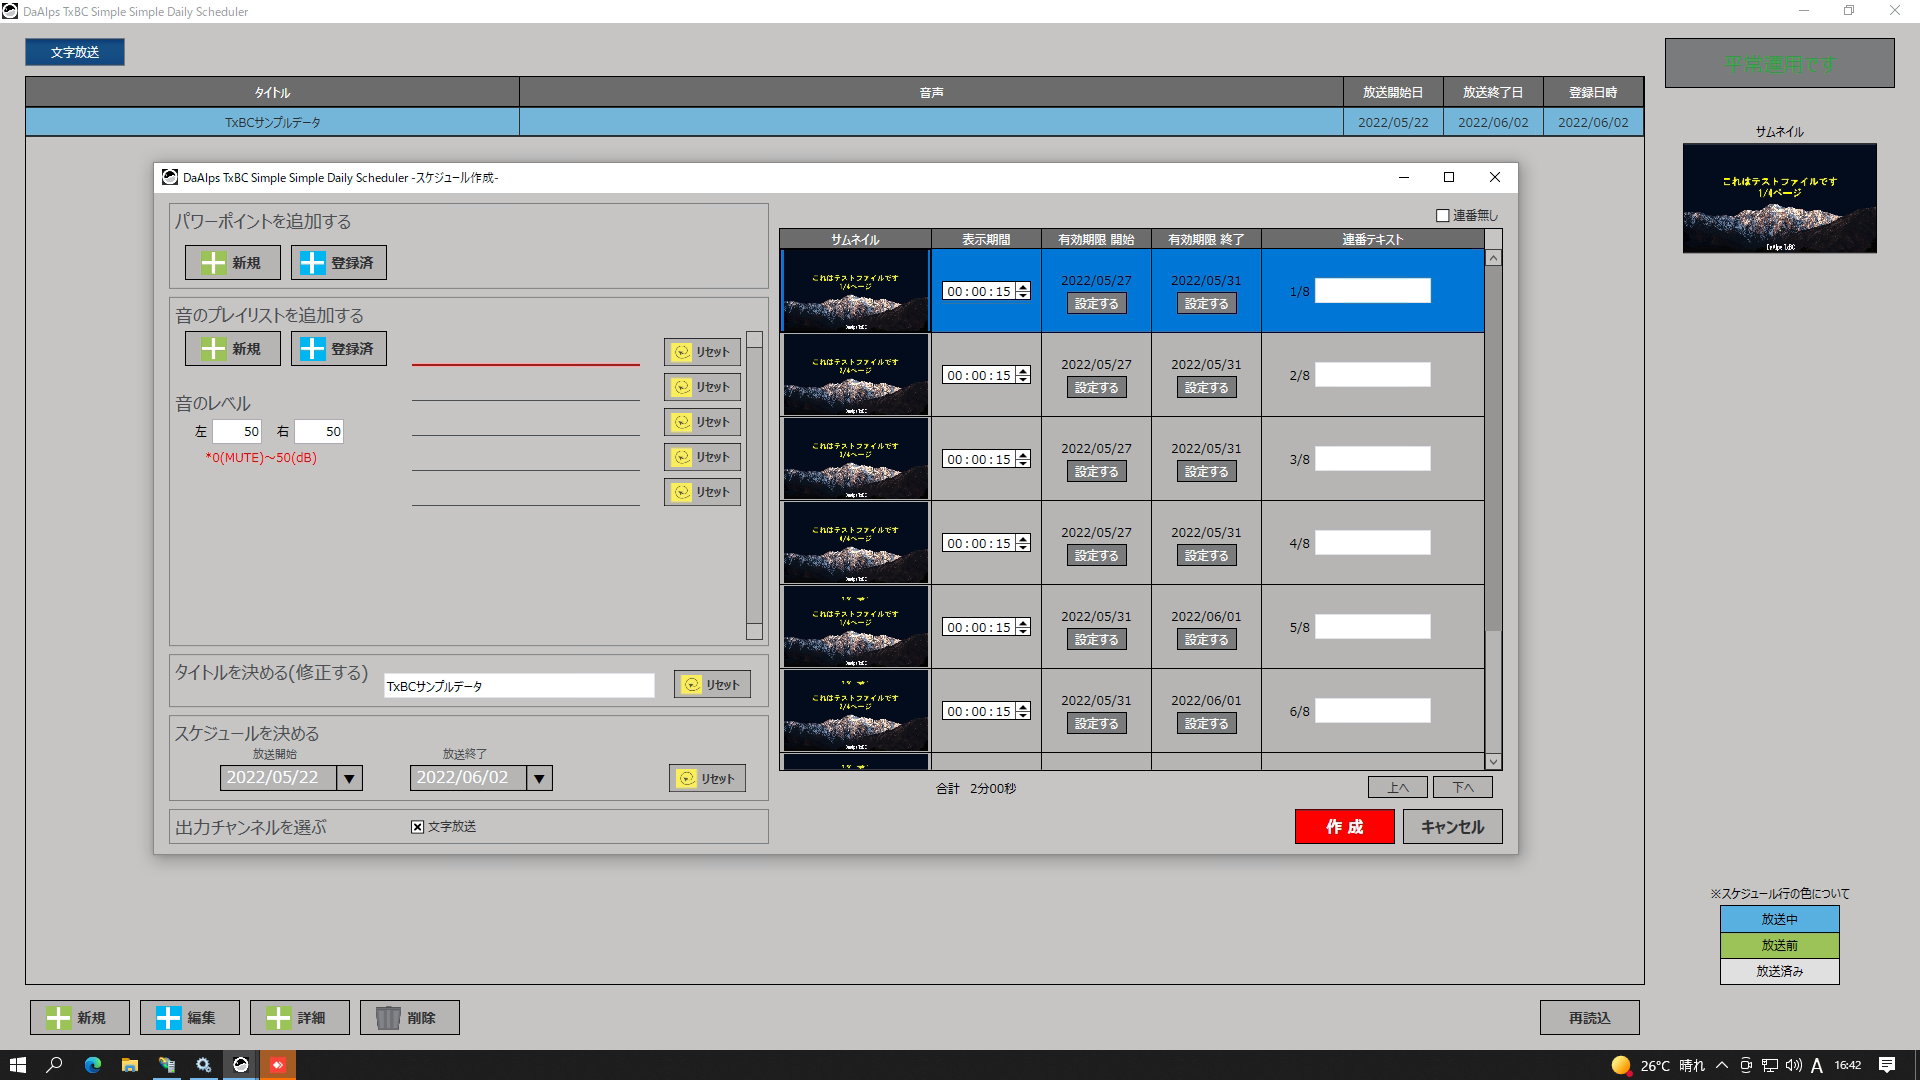The width and height of the screenshot is (1920, 1080).
Task: Adjust display duration spinner for row 4/8
Action: (x=1023, y=543)
